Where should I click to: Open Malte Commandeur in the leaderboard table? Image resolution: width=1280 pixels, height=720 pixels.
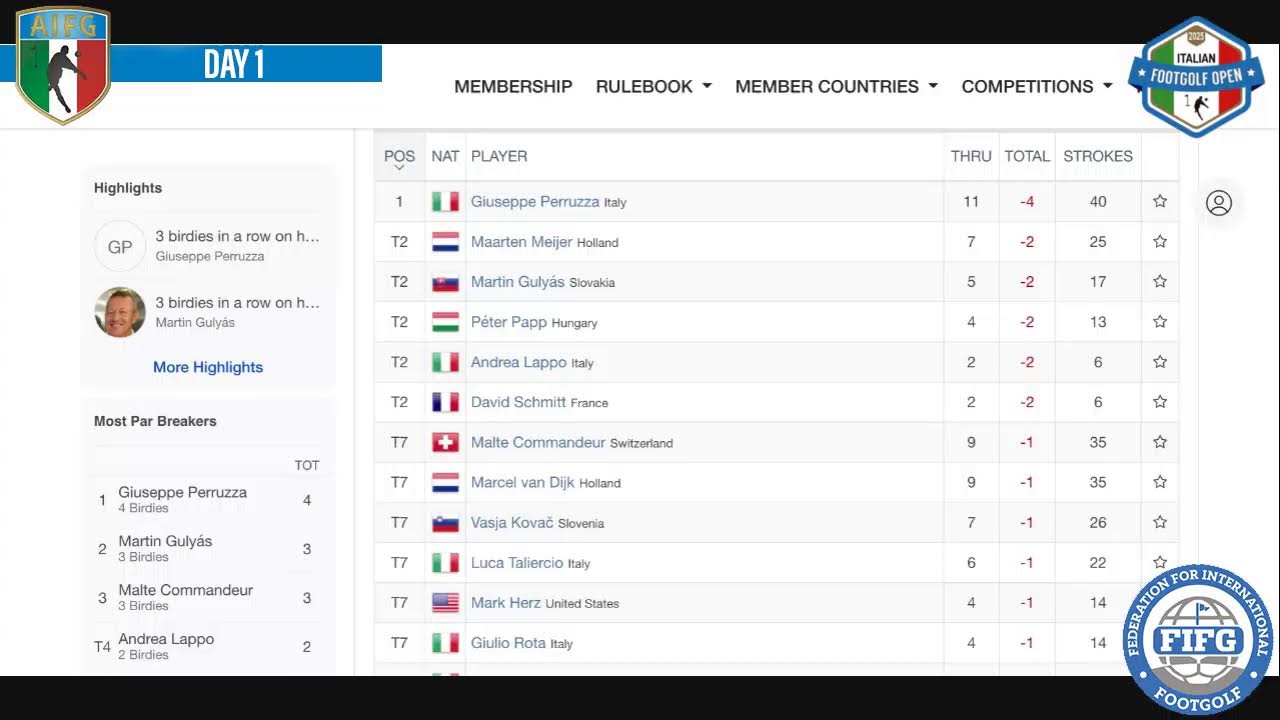coord(538,442)
